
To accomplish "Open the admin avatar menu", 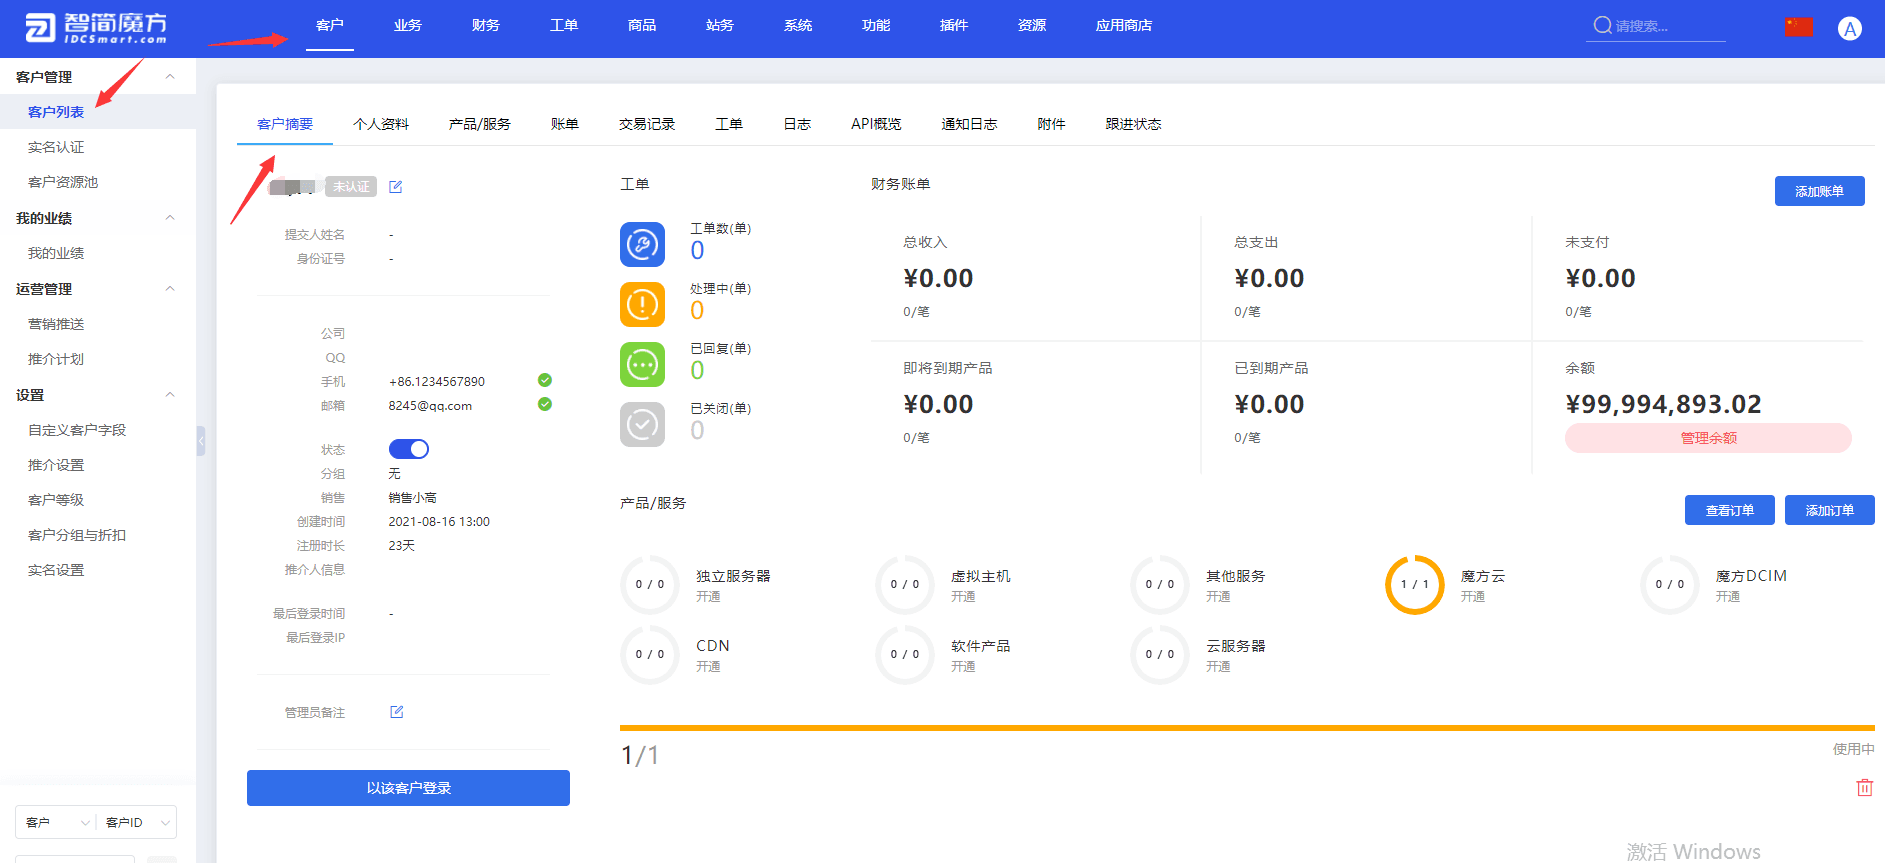I will click(1850, 28).
